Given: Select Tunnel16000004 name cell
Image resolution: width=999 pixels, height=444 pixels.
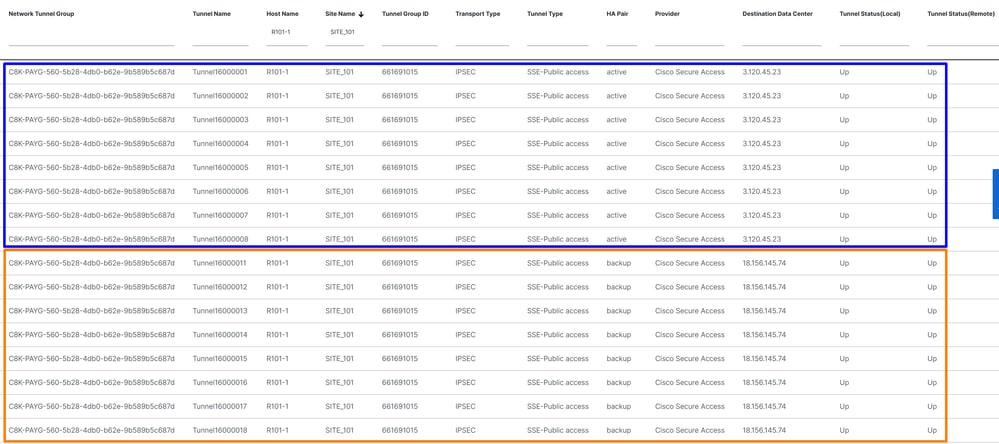Looking at the screenshot, I should pyautogui.click(x=220, y=144).
